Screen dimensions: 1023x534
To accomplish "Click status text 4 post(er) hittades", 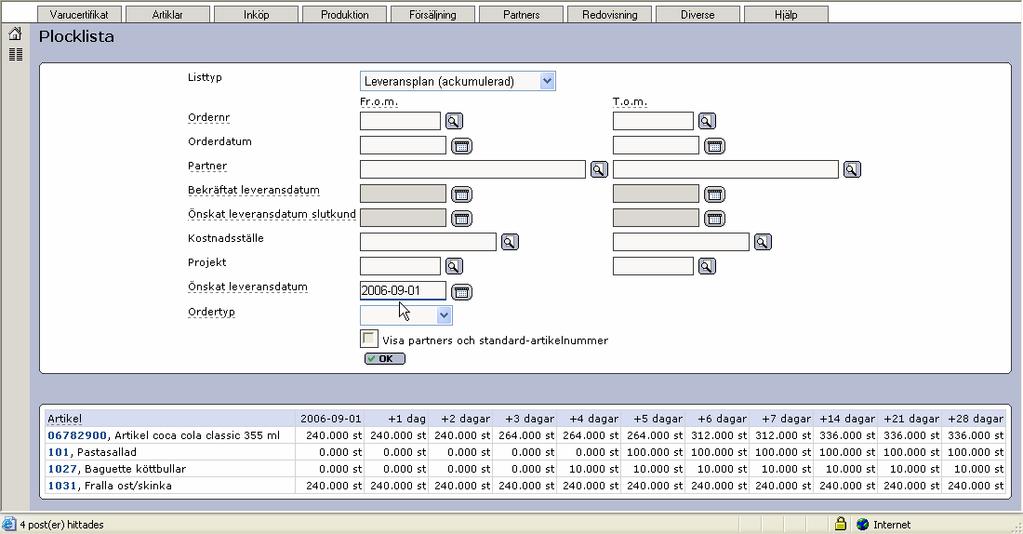I will point(61,524).
